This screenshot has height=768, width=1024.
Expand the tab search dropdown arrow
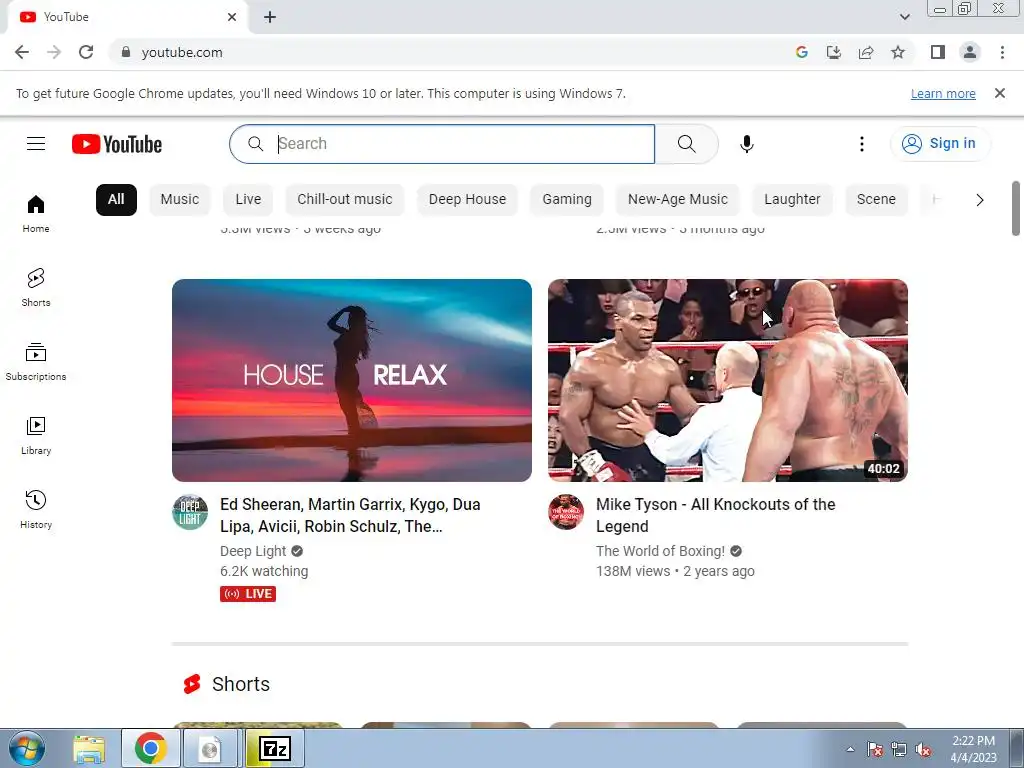[904, 17]
